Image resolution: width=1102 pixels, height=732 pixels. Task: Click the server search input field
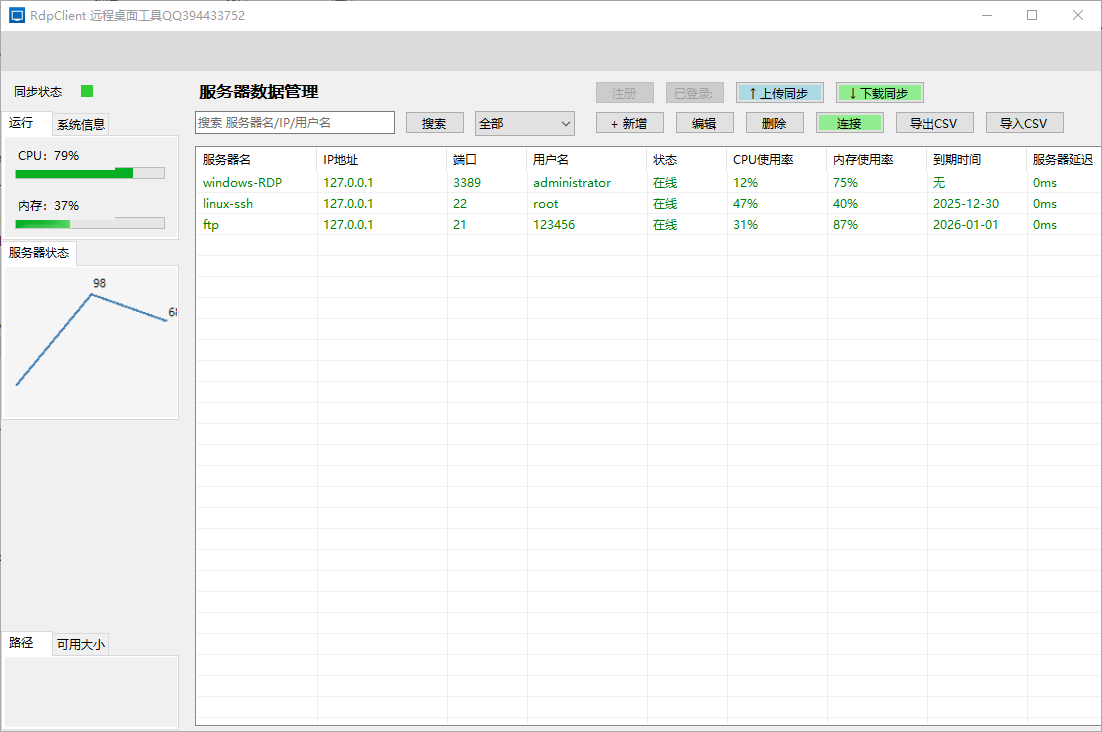point(294,122)
